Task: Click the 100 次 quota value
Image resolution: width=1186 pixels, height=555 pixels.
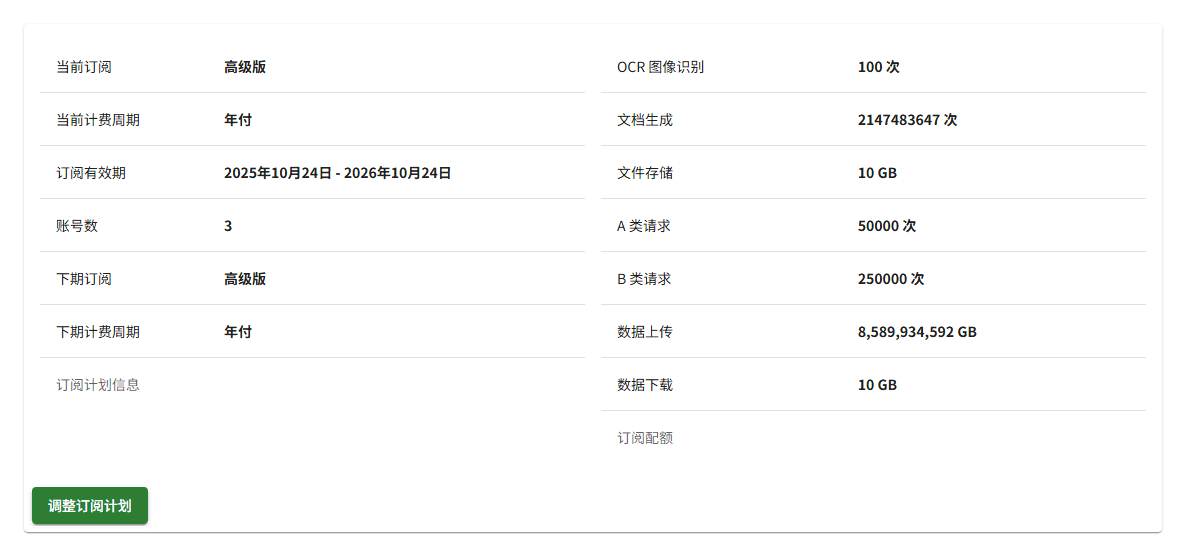Action: coord(879,67)
